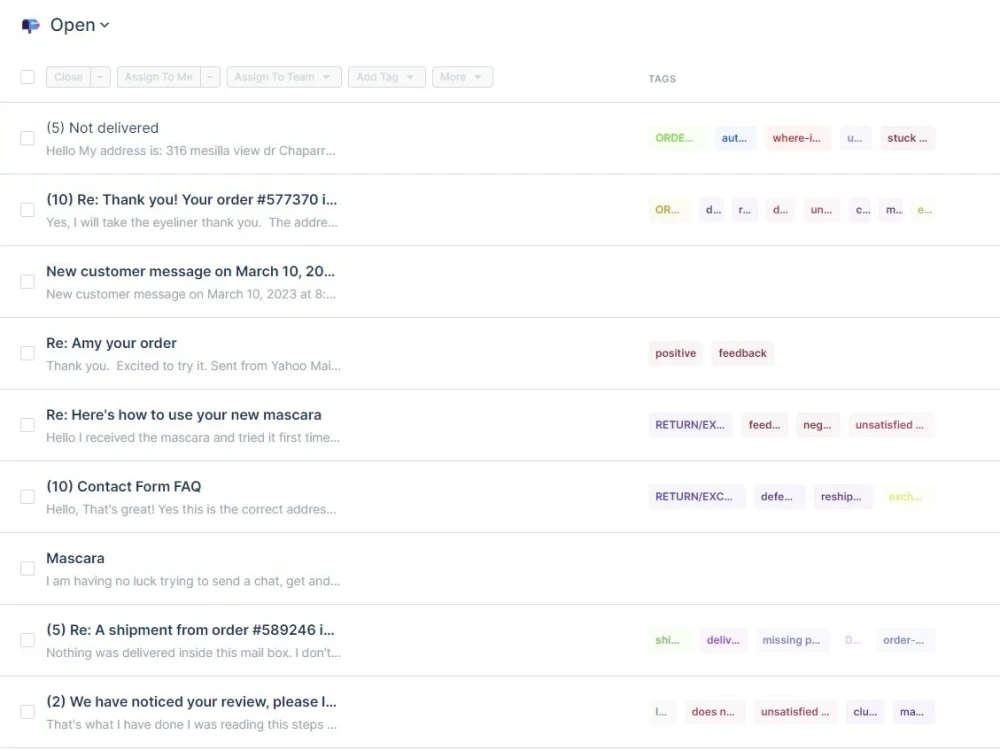Open 'A shipment from order #589246' ticket

click(190, 630)
